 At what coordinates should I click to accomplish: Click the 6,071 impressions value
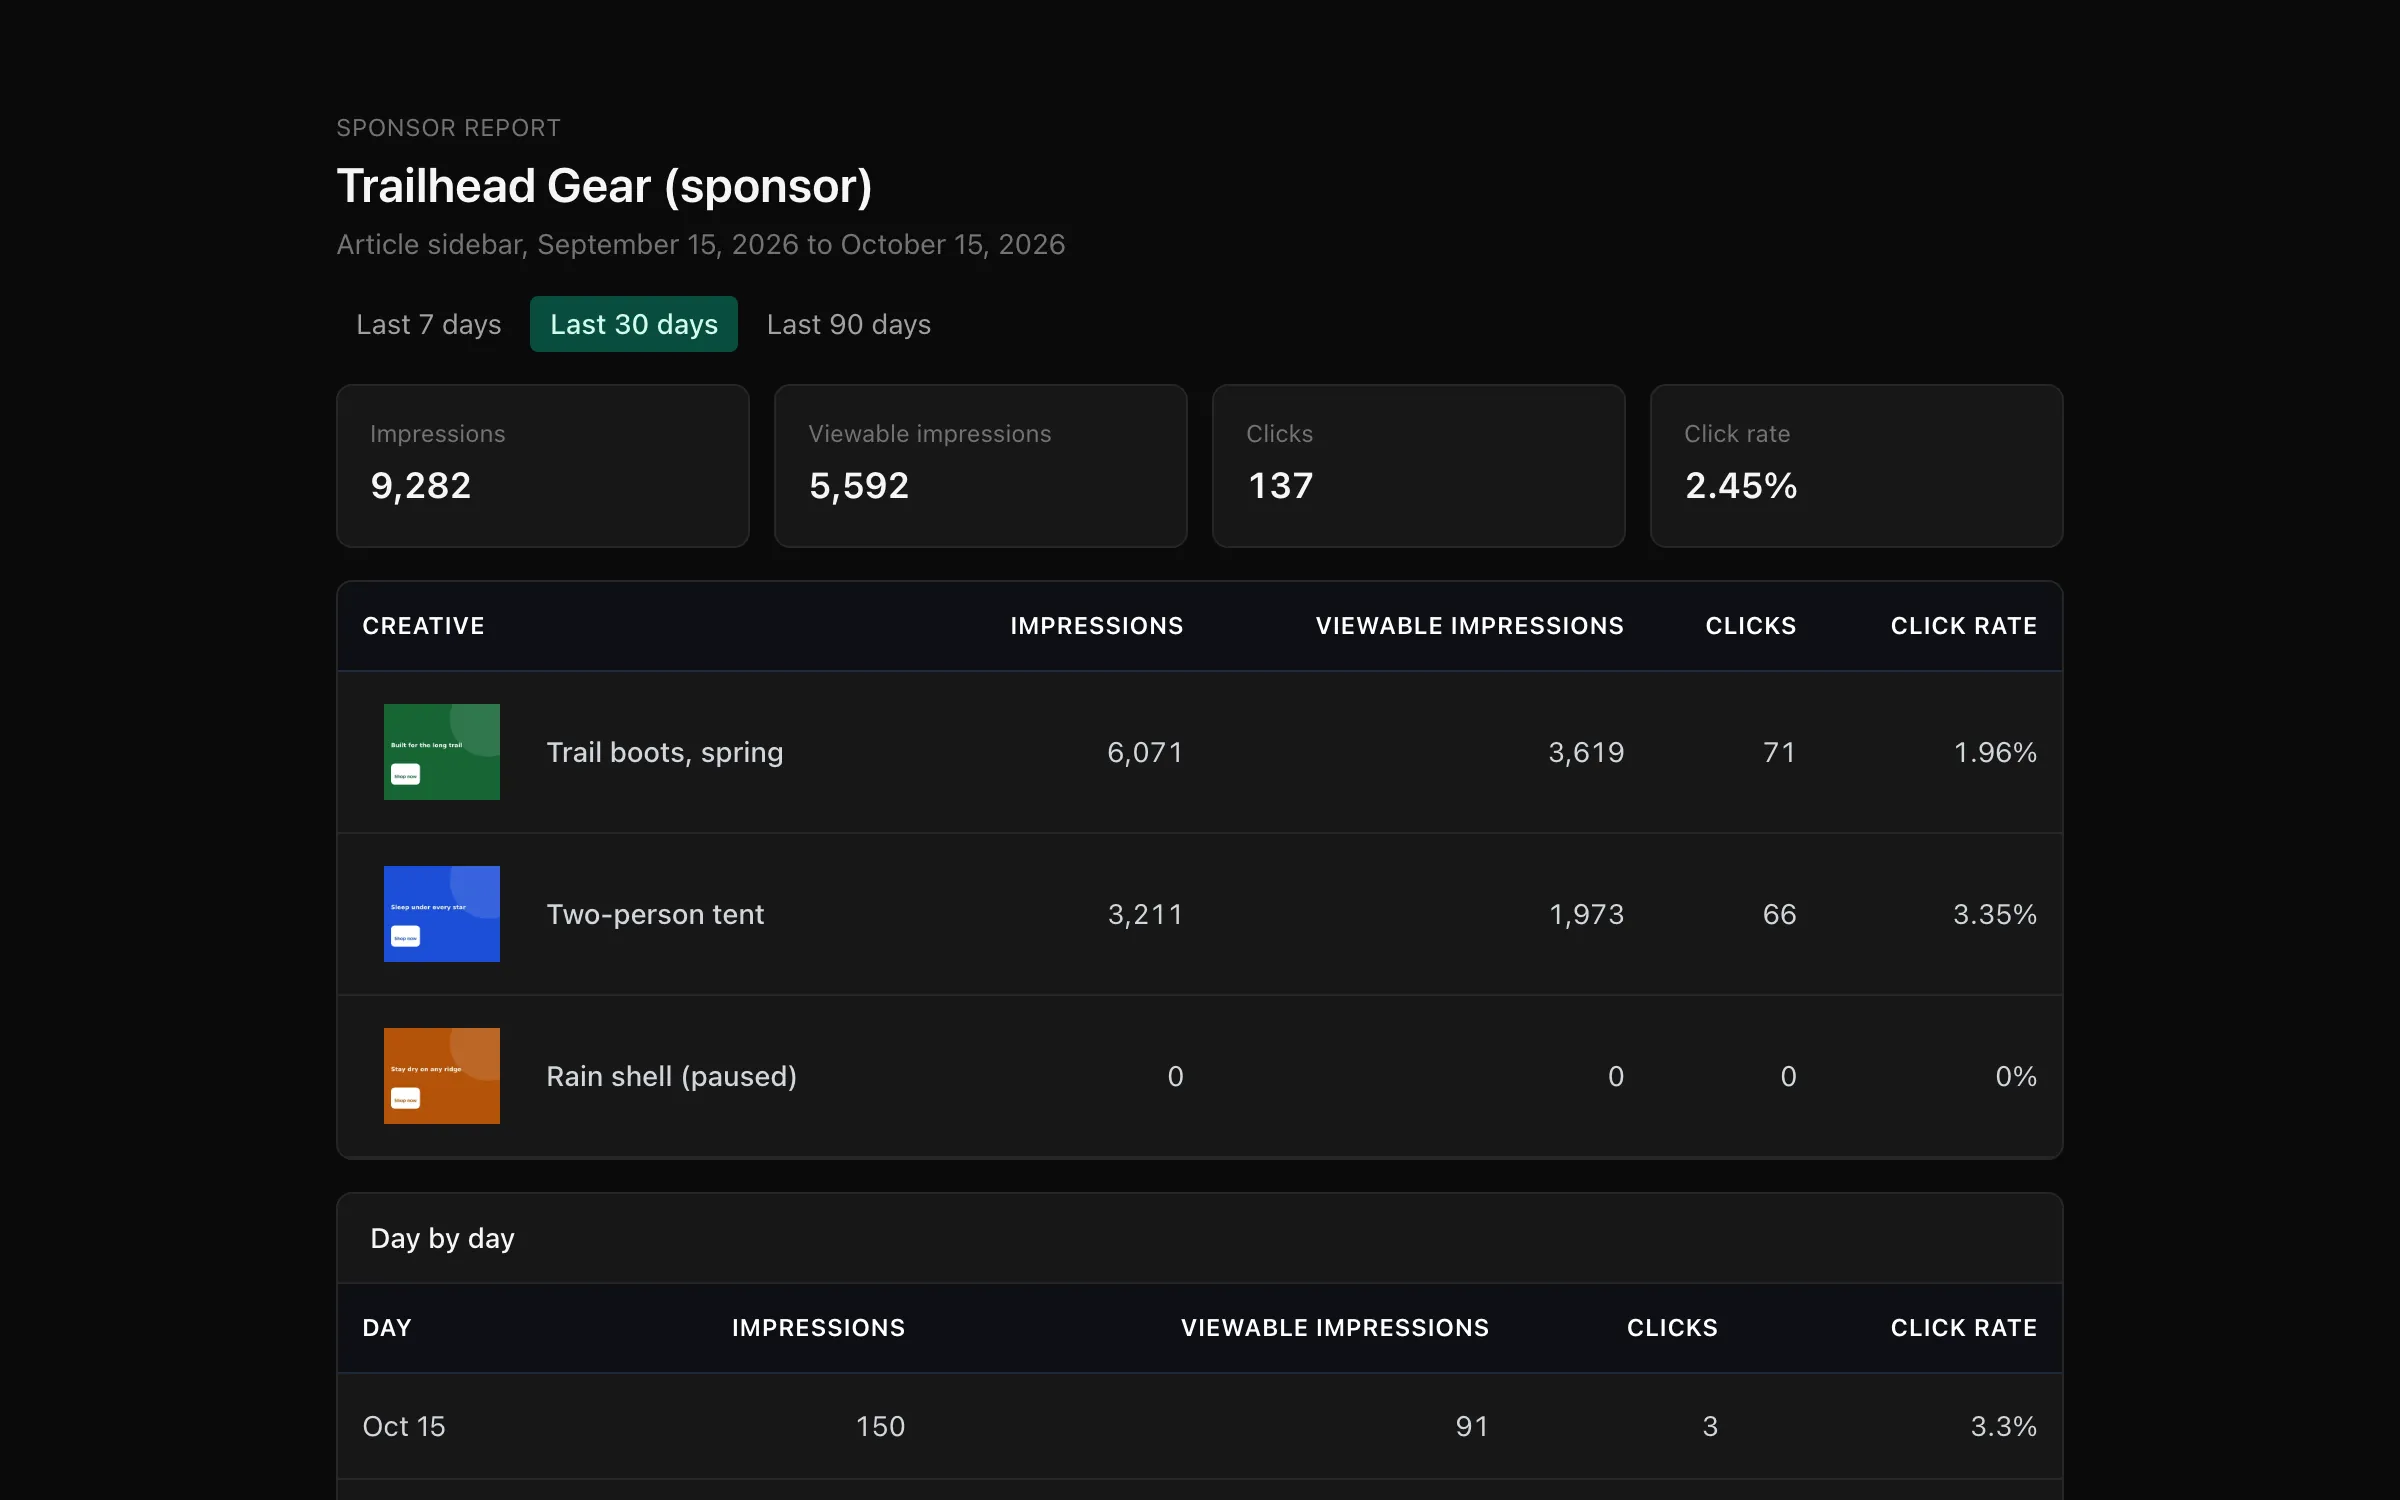coord(1145,752)
